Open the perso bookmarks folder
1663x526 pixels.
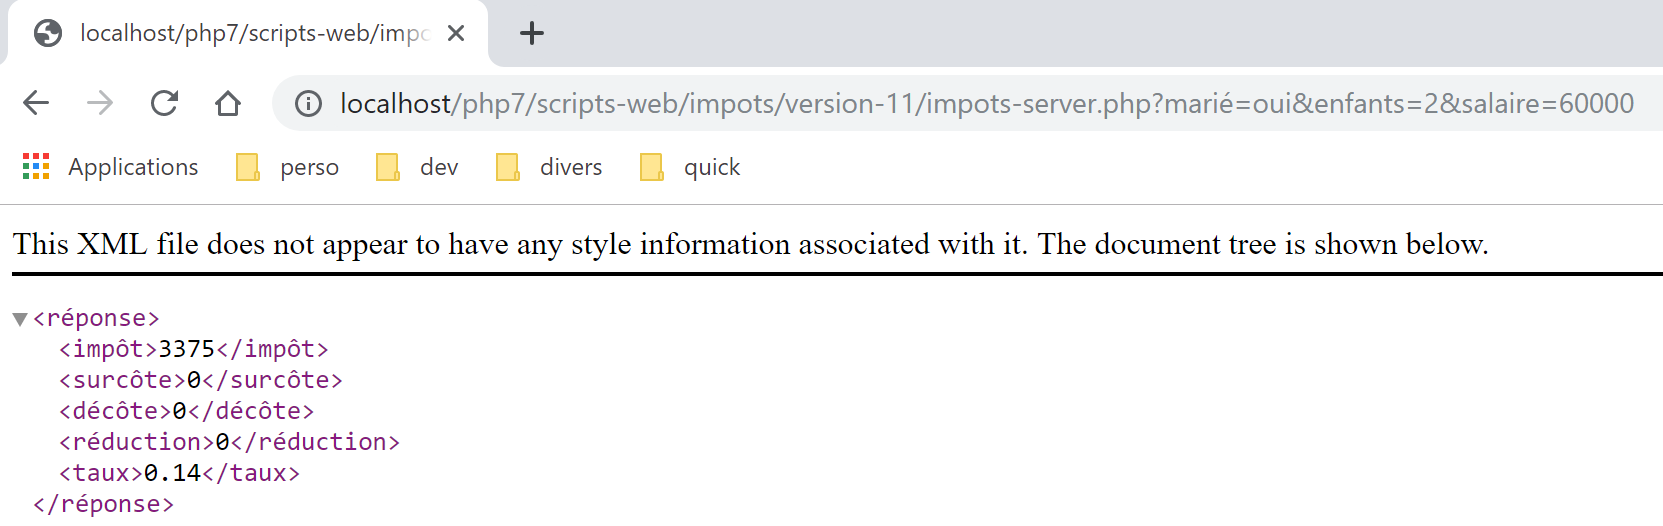(288, 167)
